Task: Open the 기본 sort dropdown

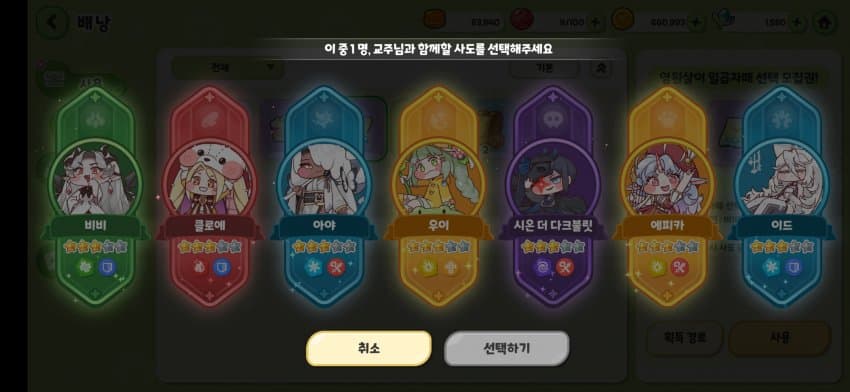Action: [544, 68]
